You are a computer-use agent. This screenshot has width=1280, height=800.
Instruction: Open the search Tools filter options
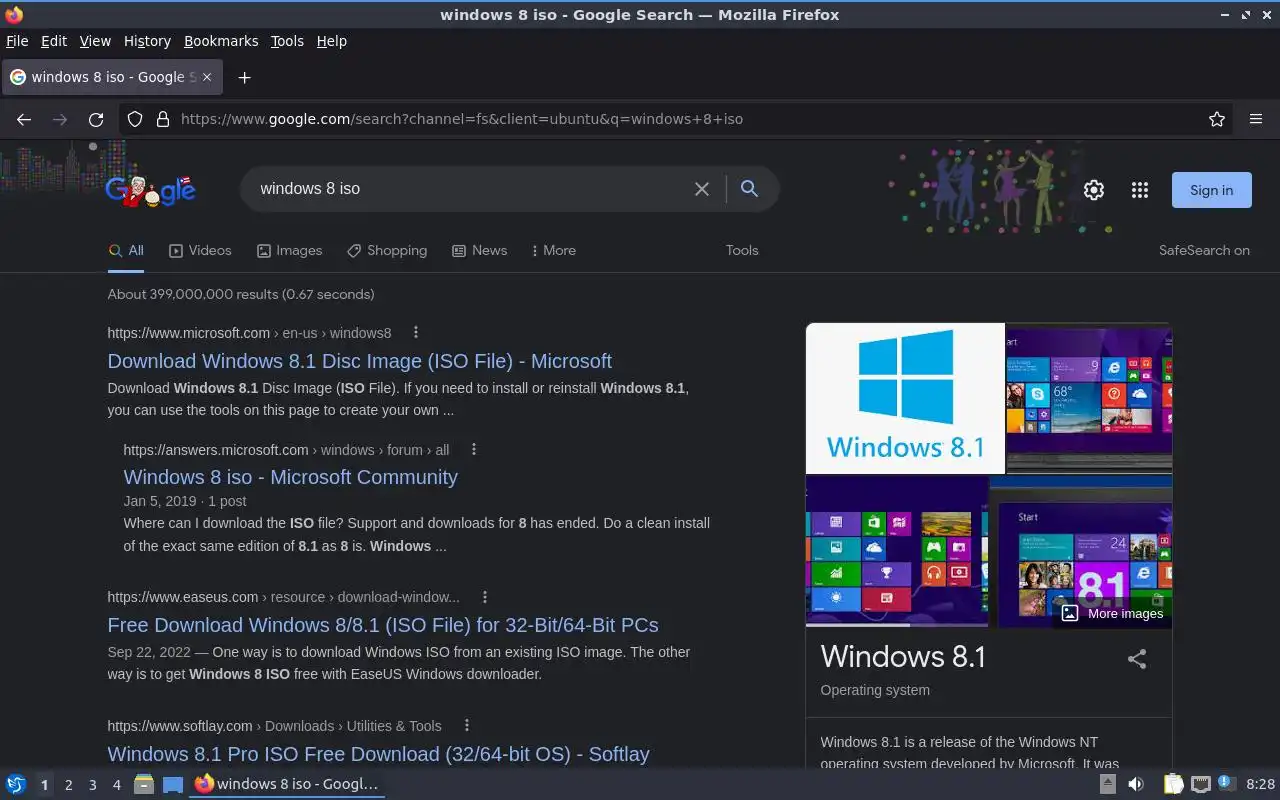(x=742, y=251)
